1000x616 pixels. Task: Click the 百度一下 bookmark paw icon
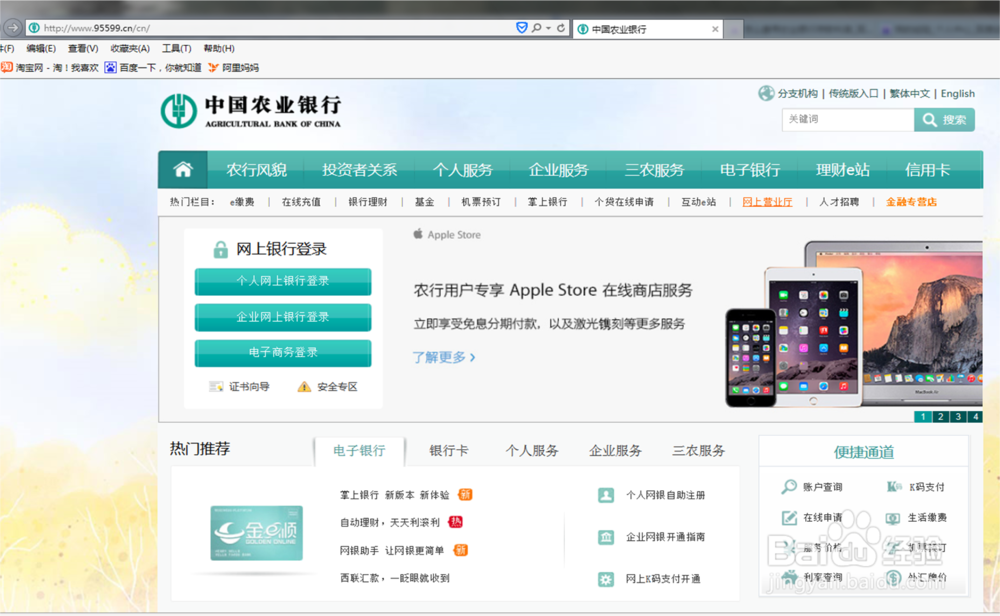pos(110,67)
